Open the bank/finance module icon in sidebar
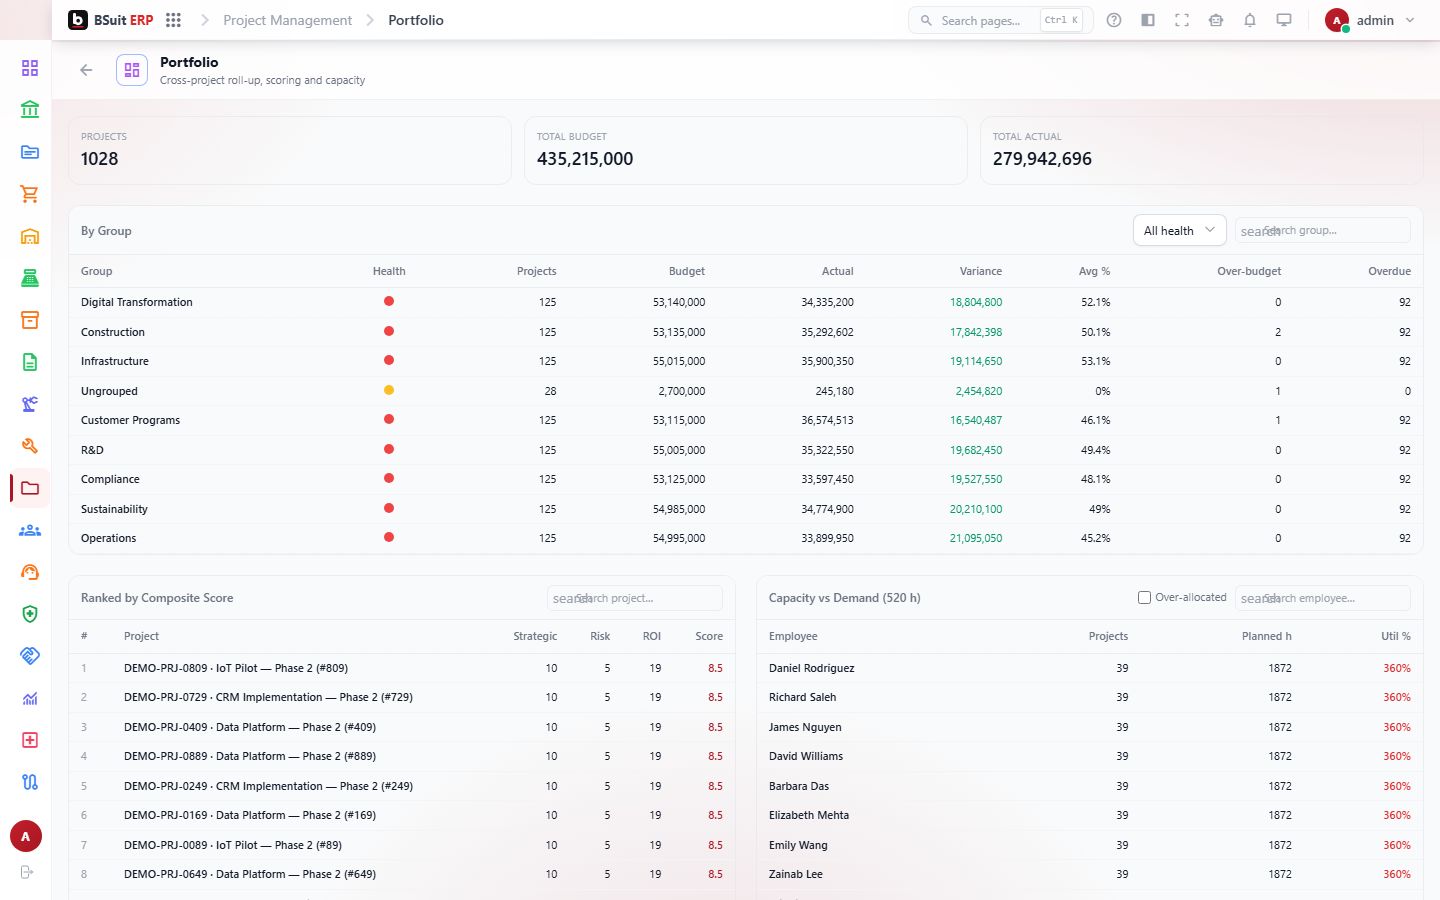The width and height of the screenshot is (1440, 900). [x=30, y=110]
